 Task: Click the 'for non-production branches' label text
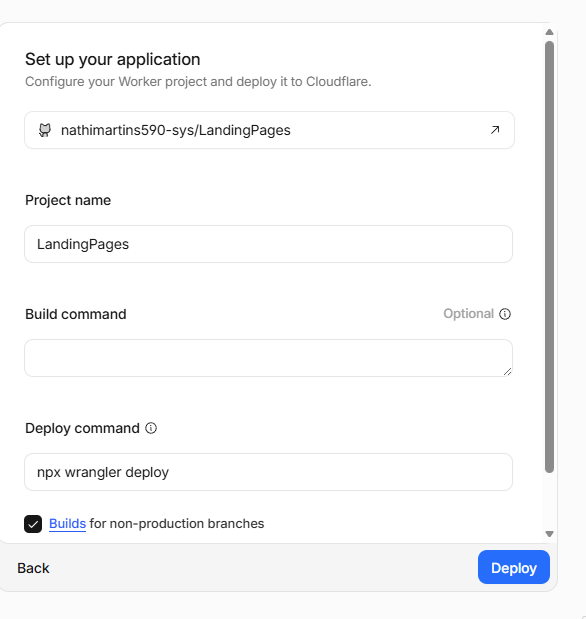[x=177, y=523]
